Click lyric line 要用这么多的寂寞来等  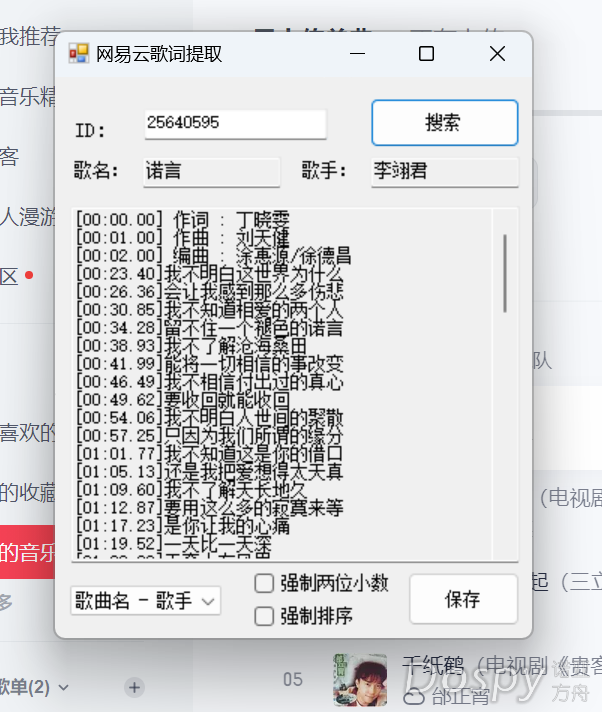209,507
